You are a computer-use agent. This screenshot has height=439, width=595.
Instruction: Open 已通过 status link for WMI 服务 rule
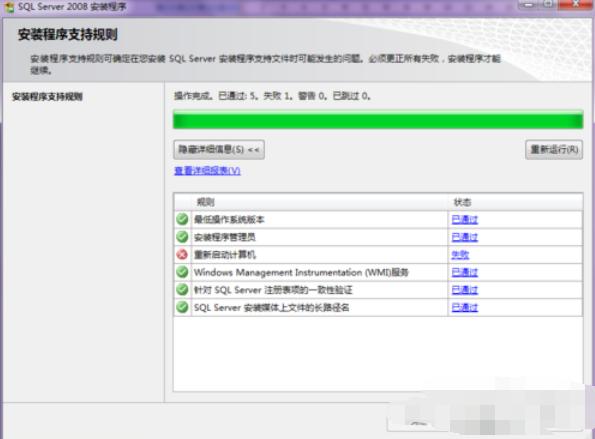[464, 272]
